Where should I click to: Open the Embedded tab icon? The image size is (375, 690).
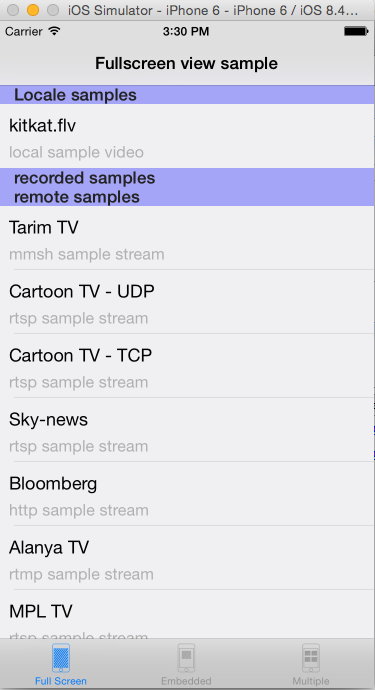pos(186,657)
